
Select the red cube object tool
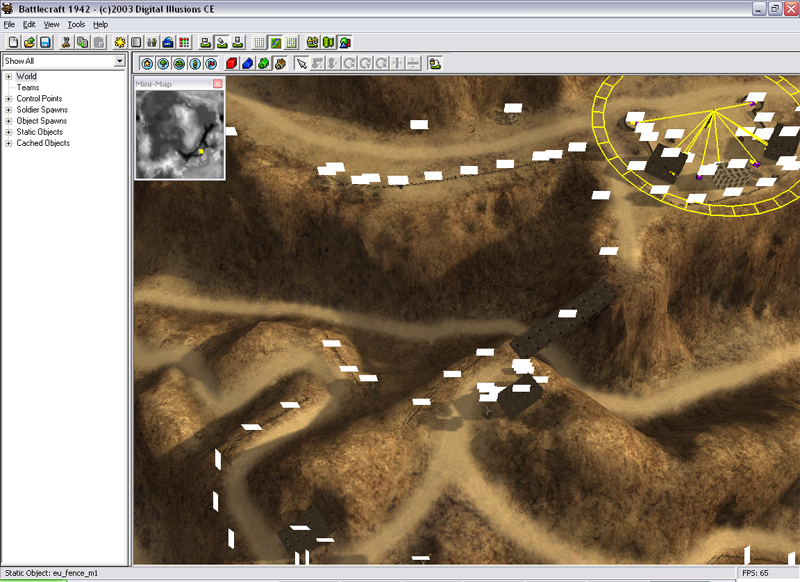231,63
